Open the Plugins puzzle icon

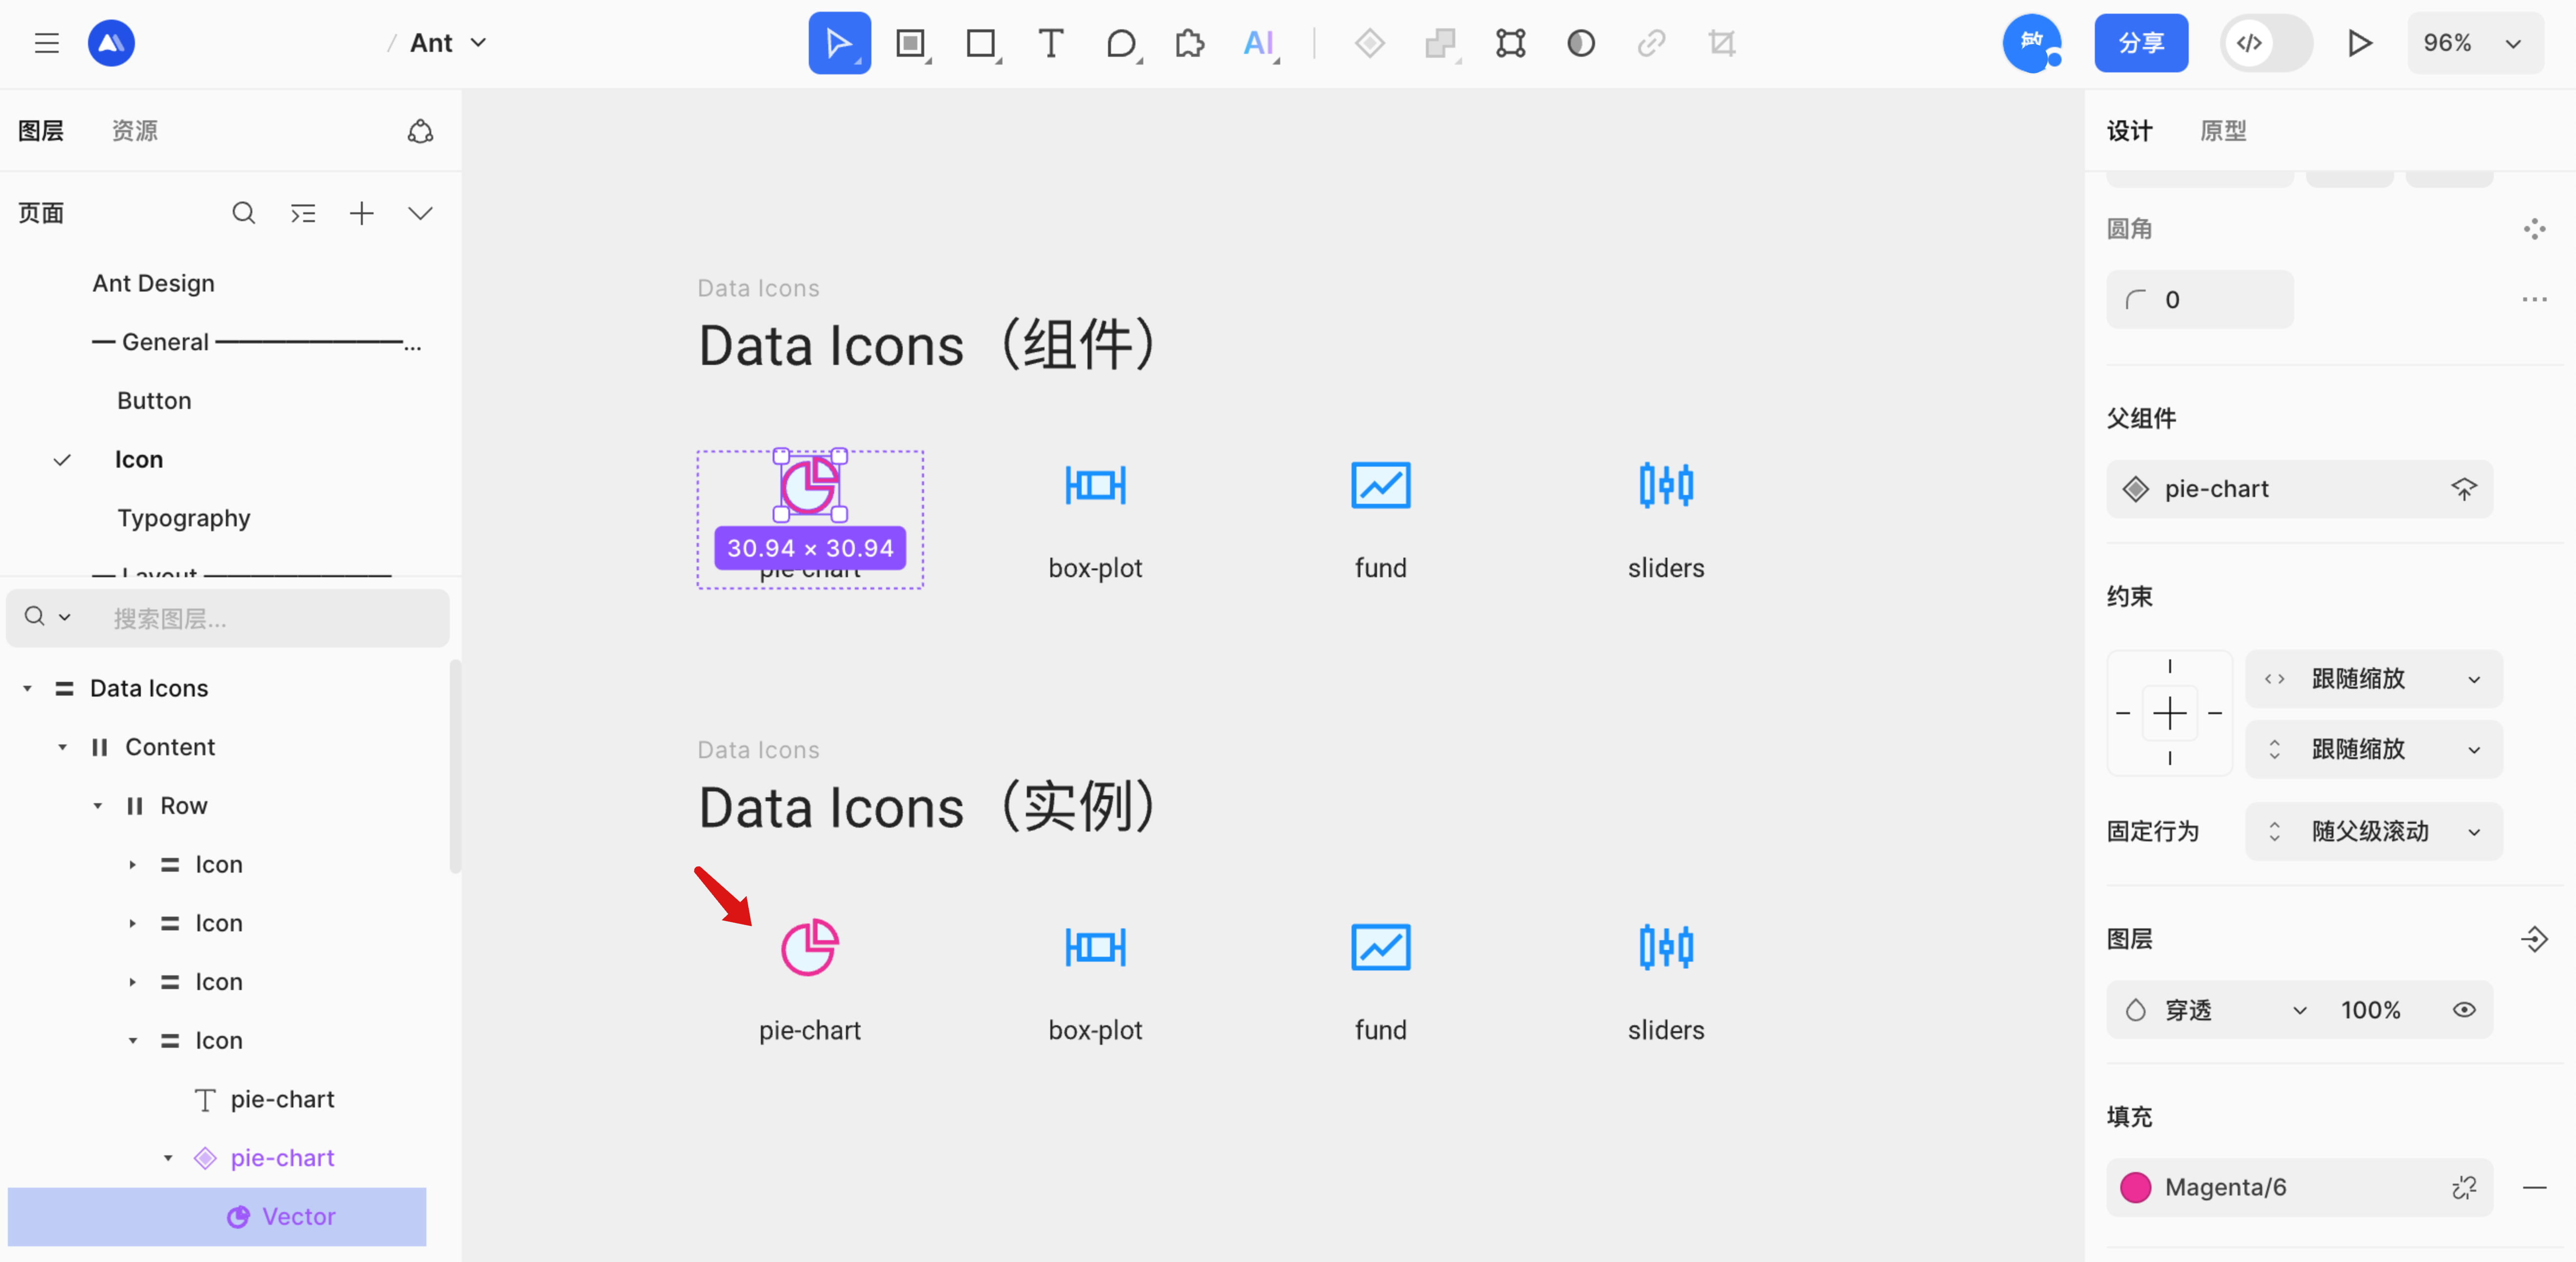coord(1189,43)
